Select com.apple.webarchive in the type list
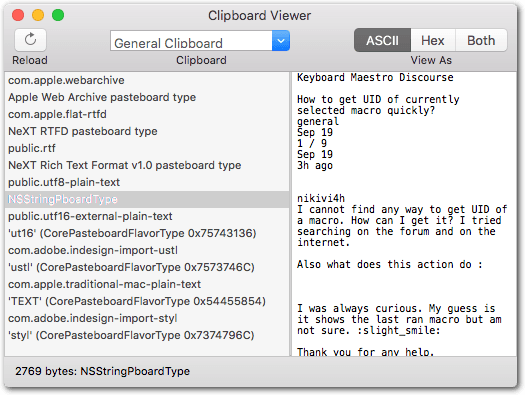Image resolution: width=525 pixels, height=395 pixels. point(147,80)
